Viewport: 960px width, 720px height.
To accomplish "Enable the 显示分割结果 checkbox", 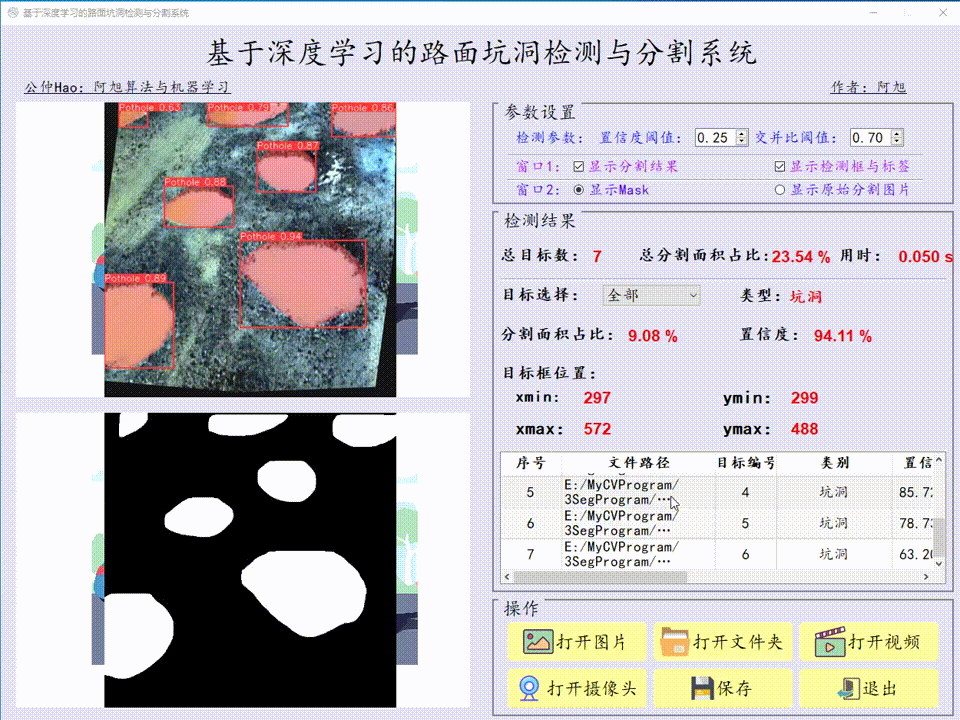I will [x=579, y=165].
